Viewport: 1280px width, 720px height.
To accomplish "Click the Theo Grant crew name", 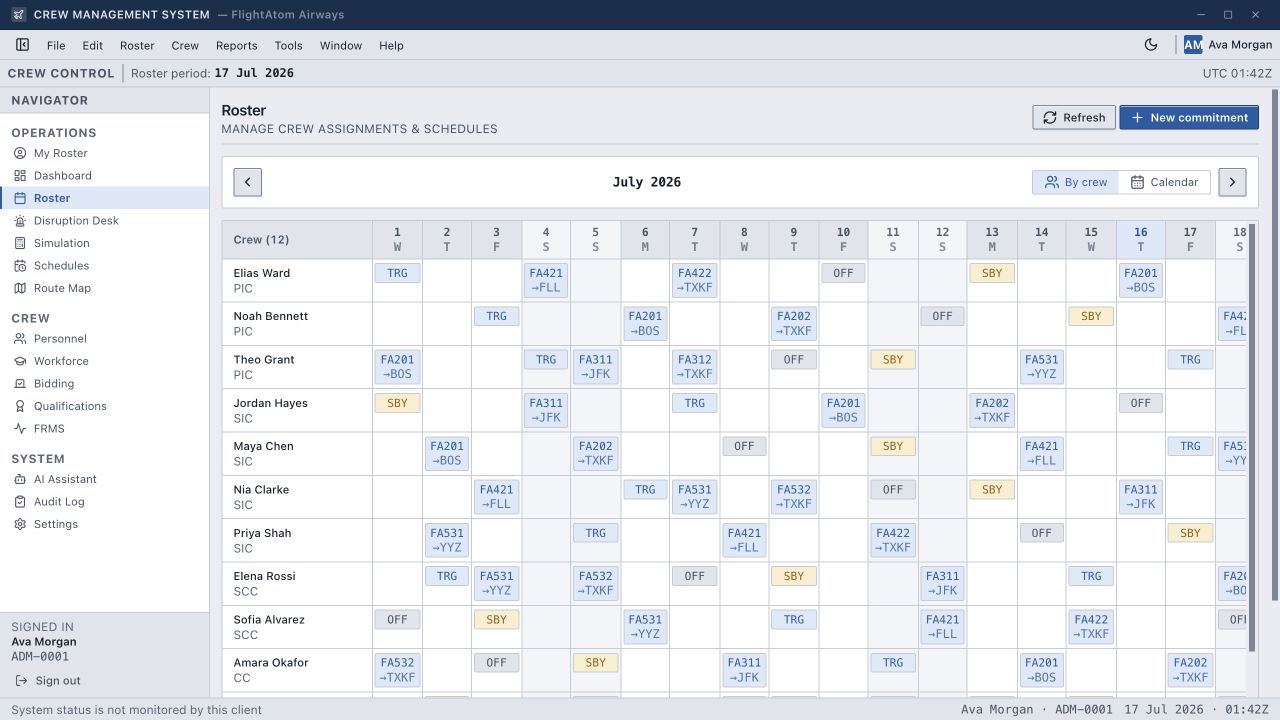I will point(264,360).
